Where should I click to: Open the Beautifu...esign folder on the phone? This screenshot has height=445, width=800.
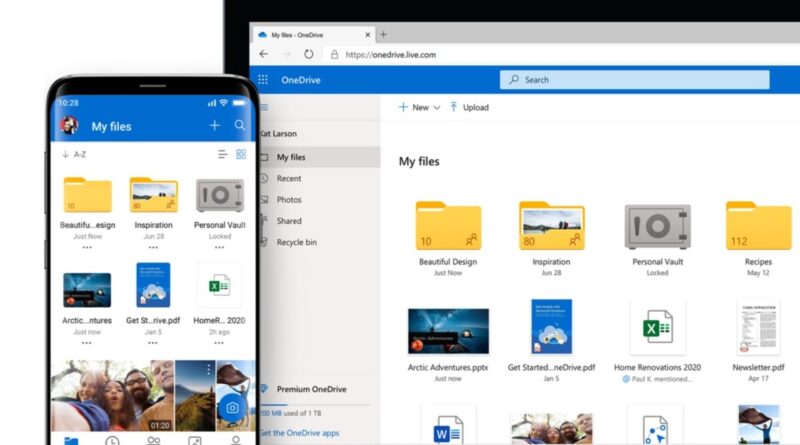87,194
